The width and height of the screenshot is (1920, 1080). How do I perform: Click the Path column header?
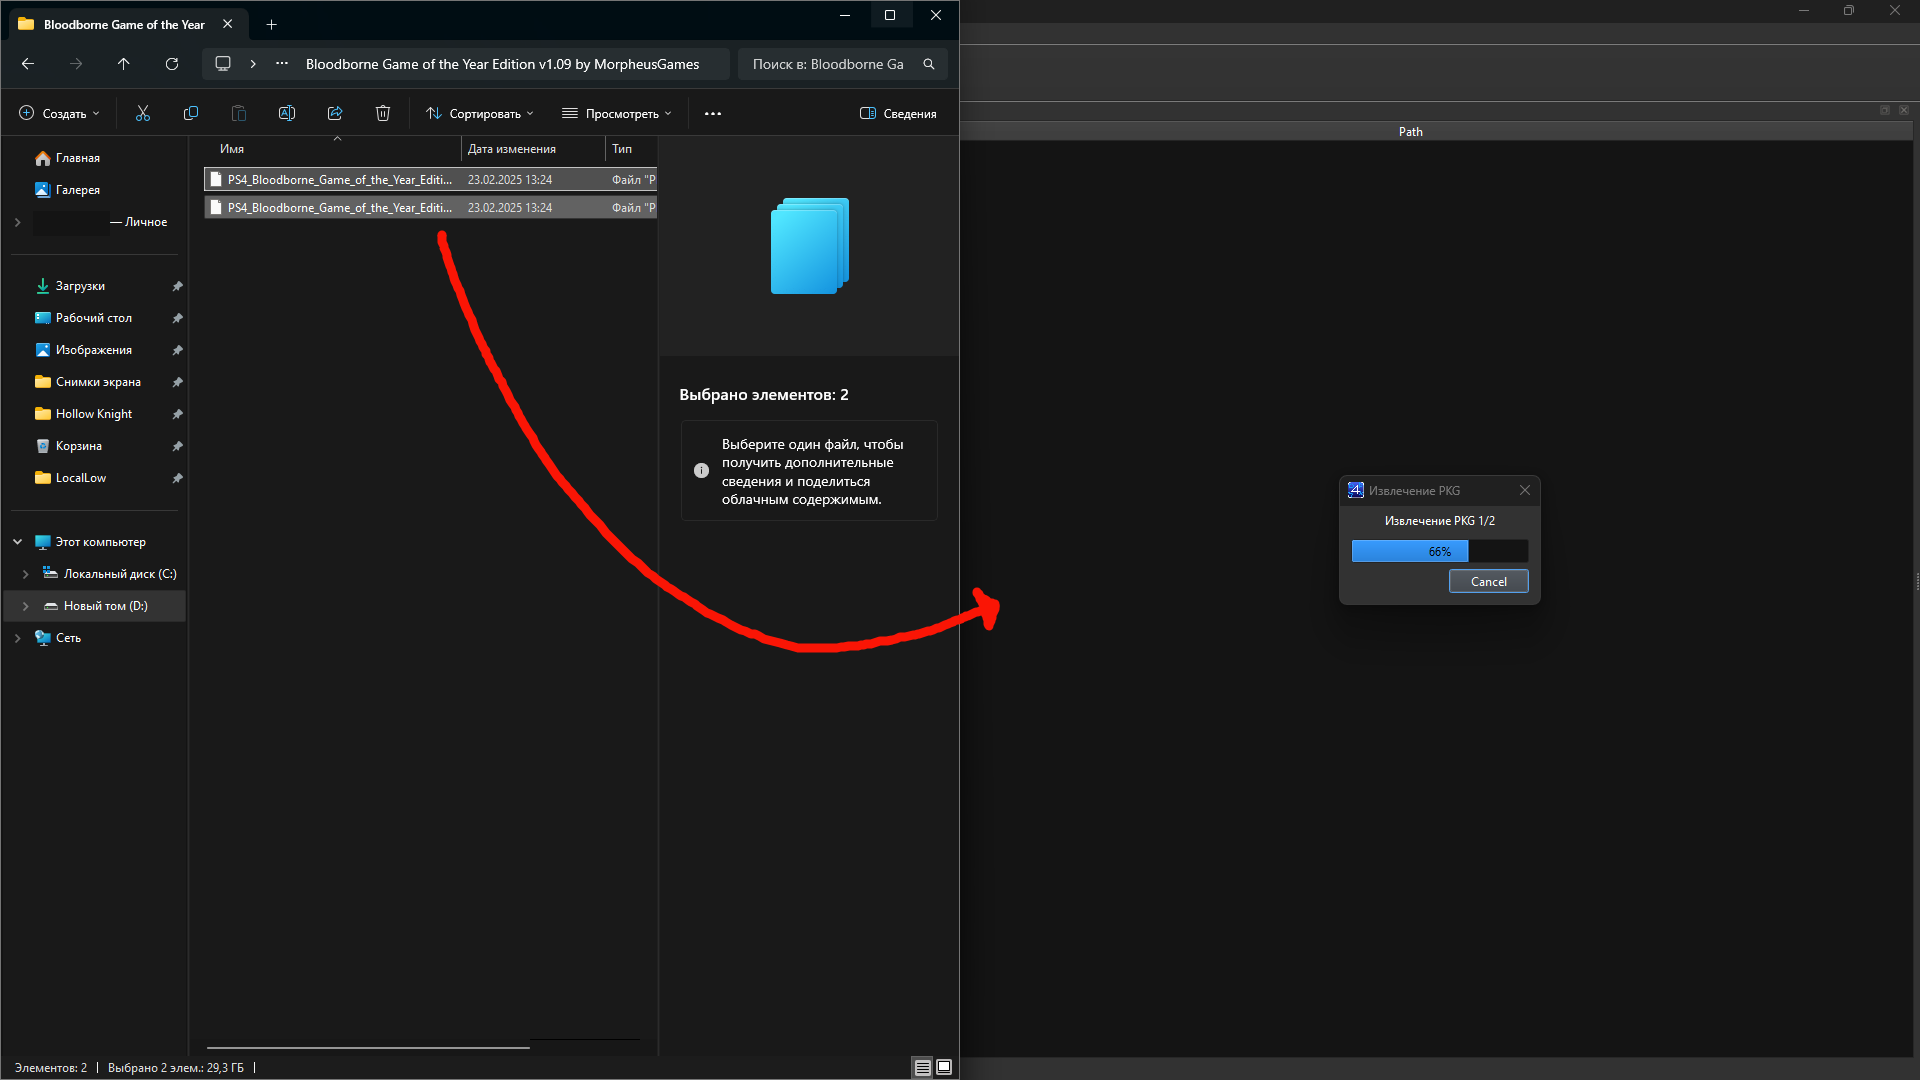(1410, 132)
